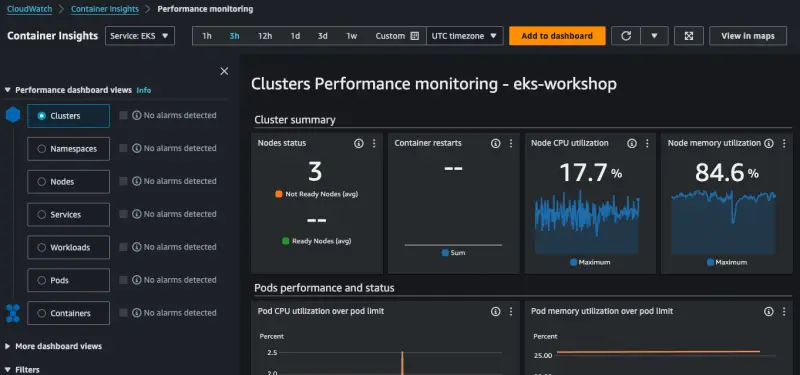Screen dimensions: 800x375
Task: Select the Pods view radio button
Action: pos(42,281)
